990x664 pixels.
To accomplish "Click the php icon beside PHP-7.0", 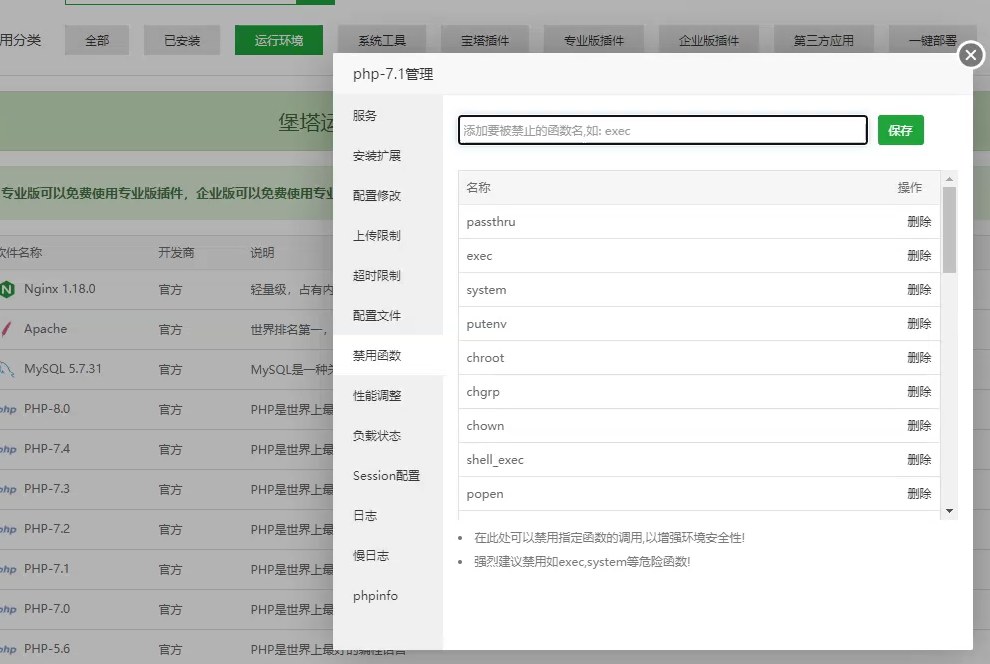I will (x=8, y=609).
